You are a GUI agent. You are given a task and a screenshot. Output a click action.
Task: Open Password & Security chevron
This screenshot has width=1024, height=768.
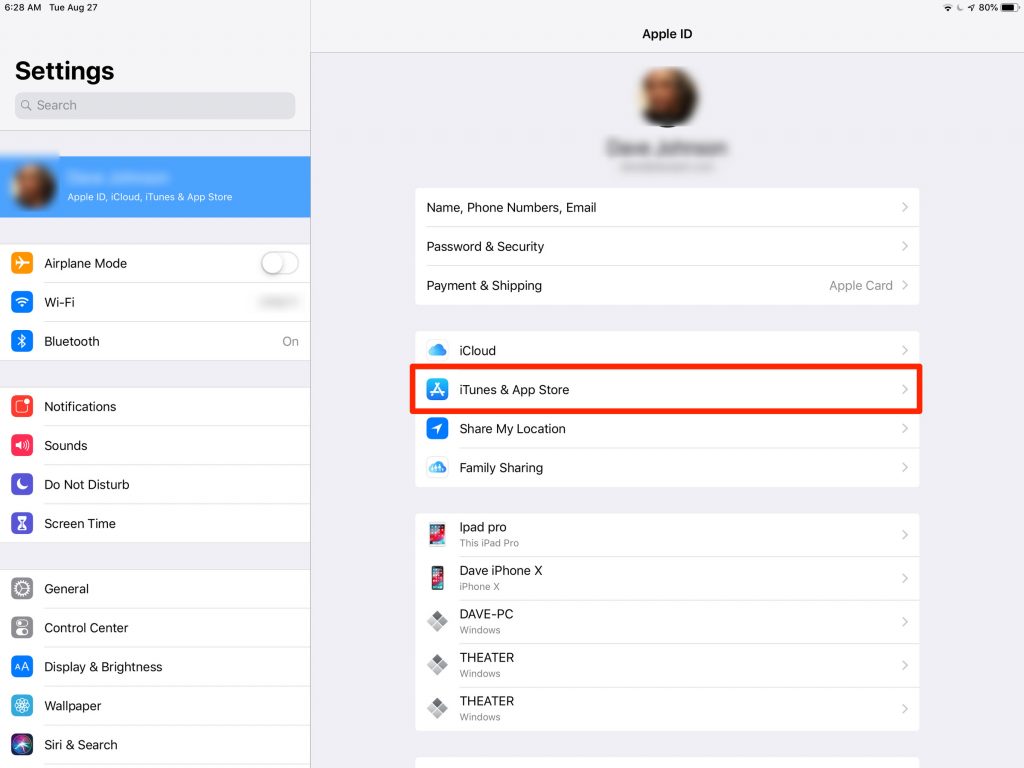[x=904, y=246]
